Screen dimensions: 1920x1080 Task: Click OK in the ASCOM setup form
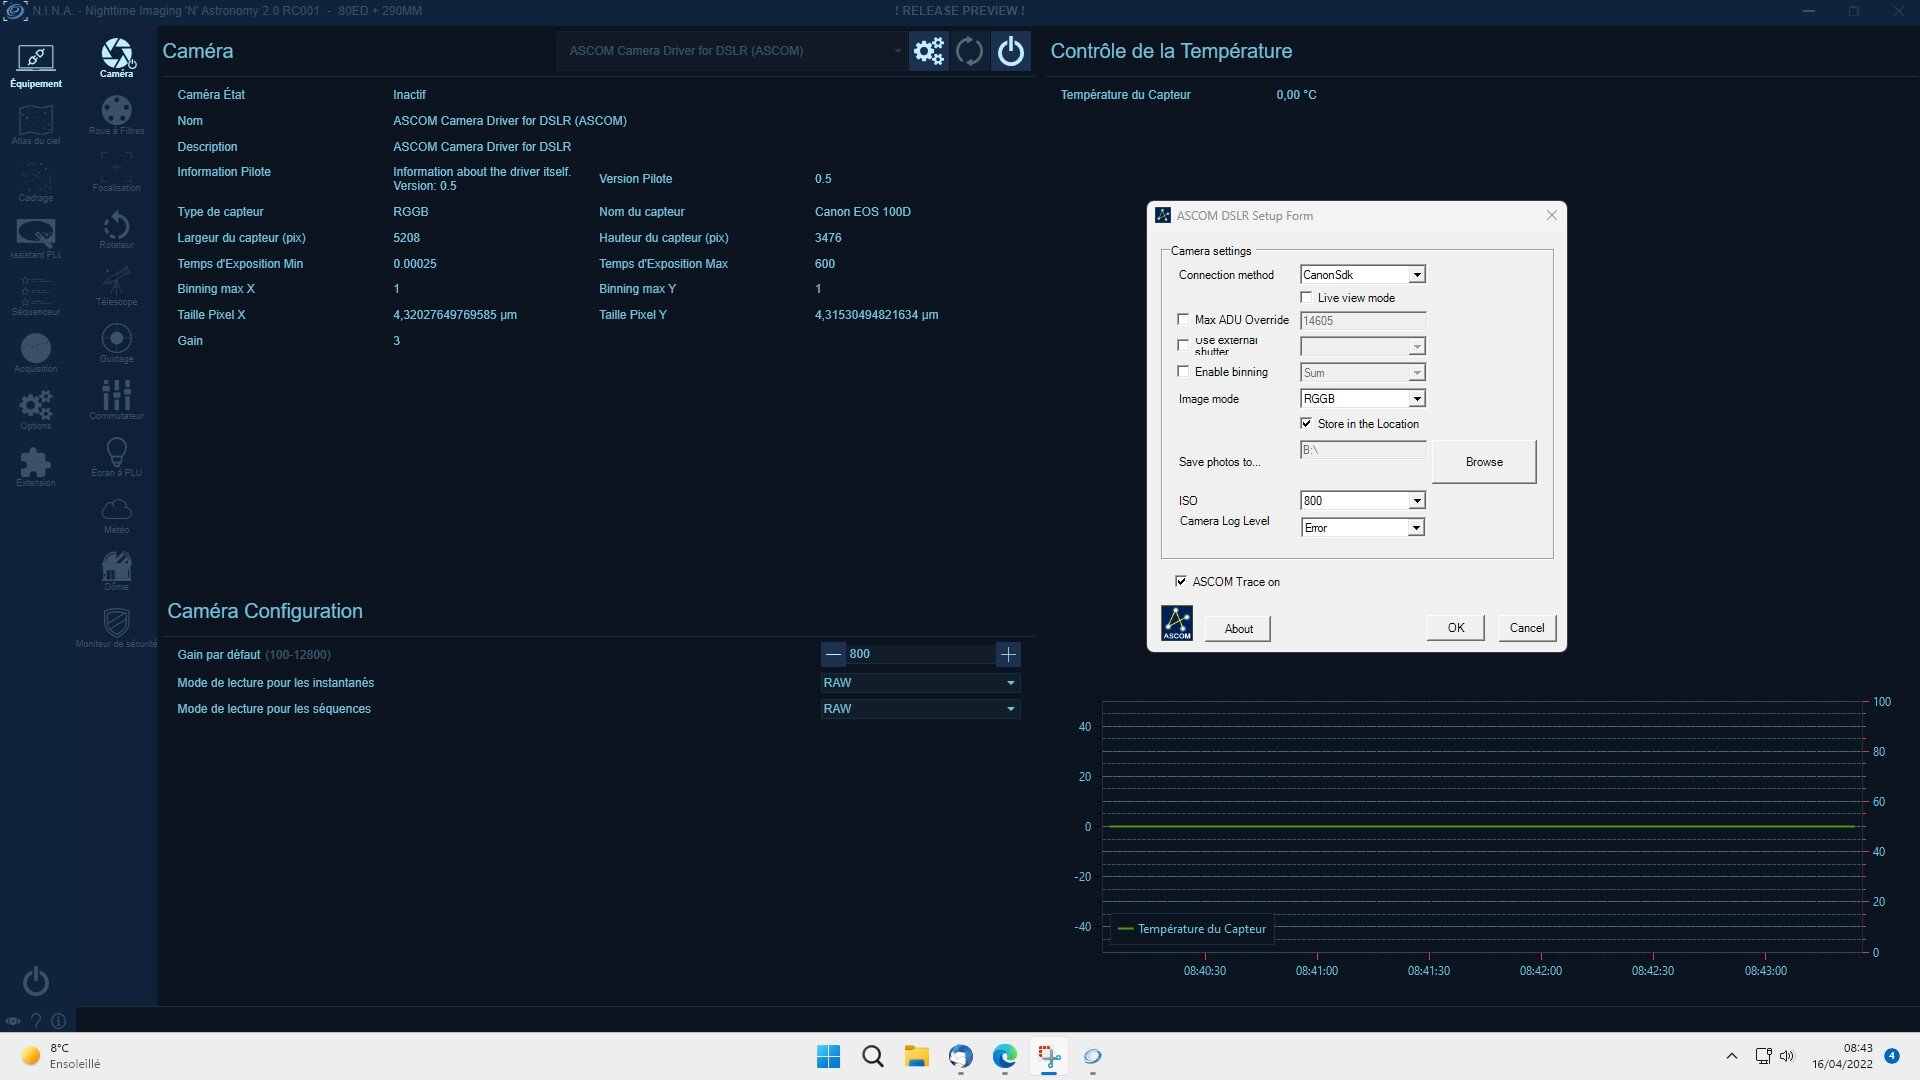click(x=1455, y=628)
